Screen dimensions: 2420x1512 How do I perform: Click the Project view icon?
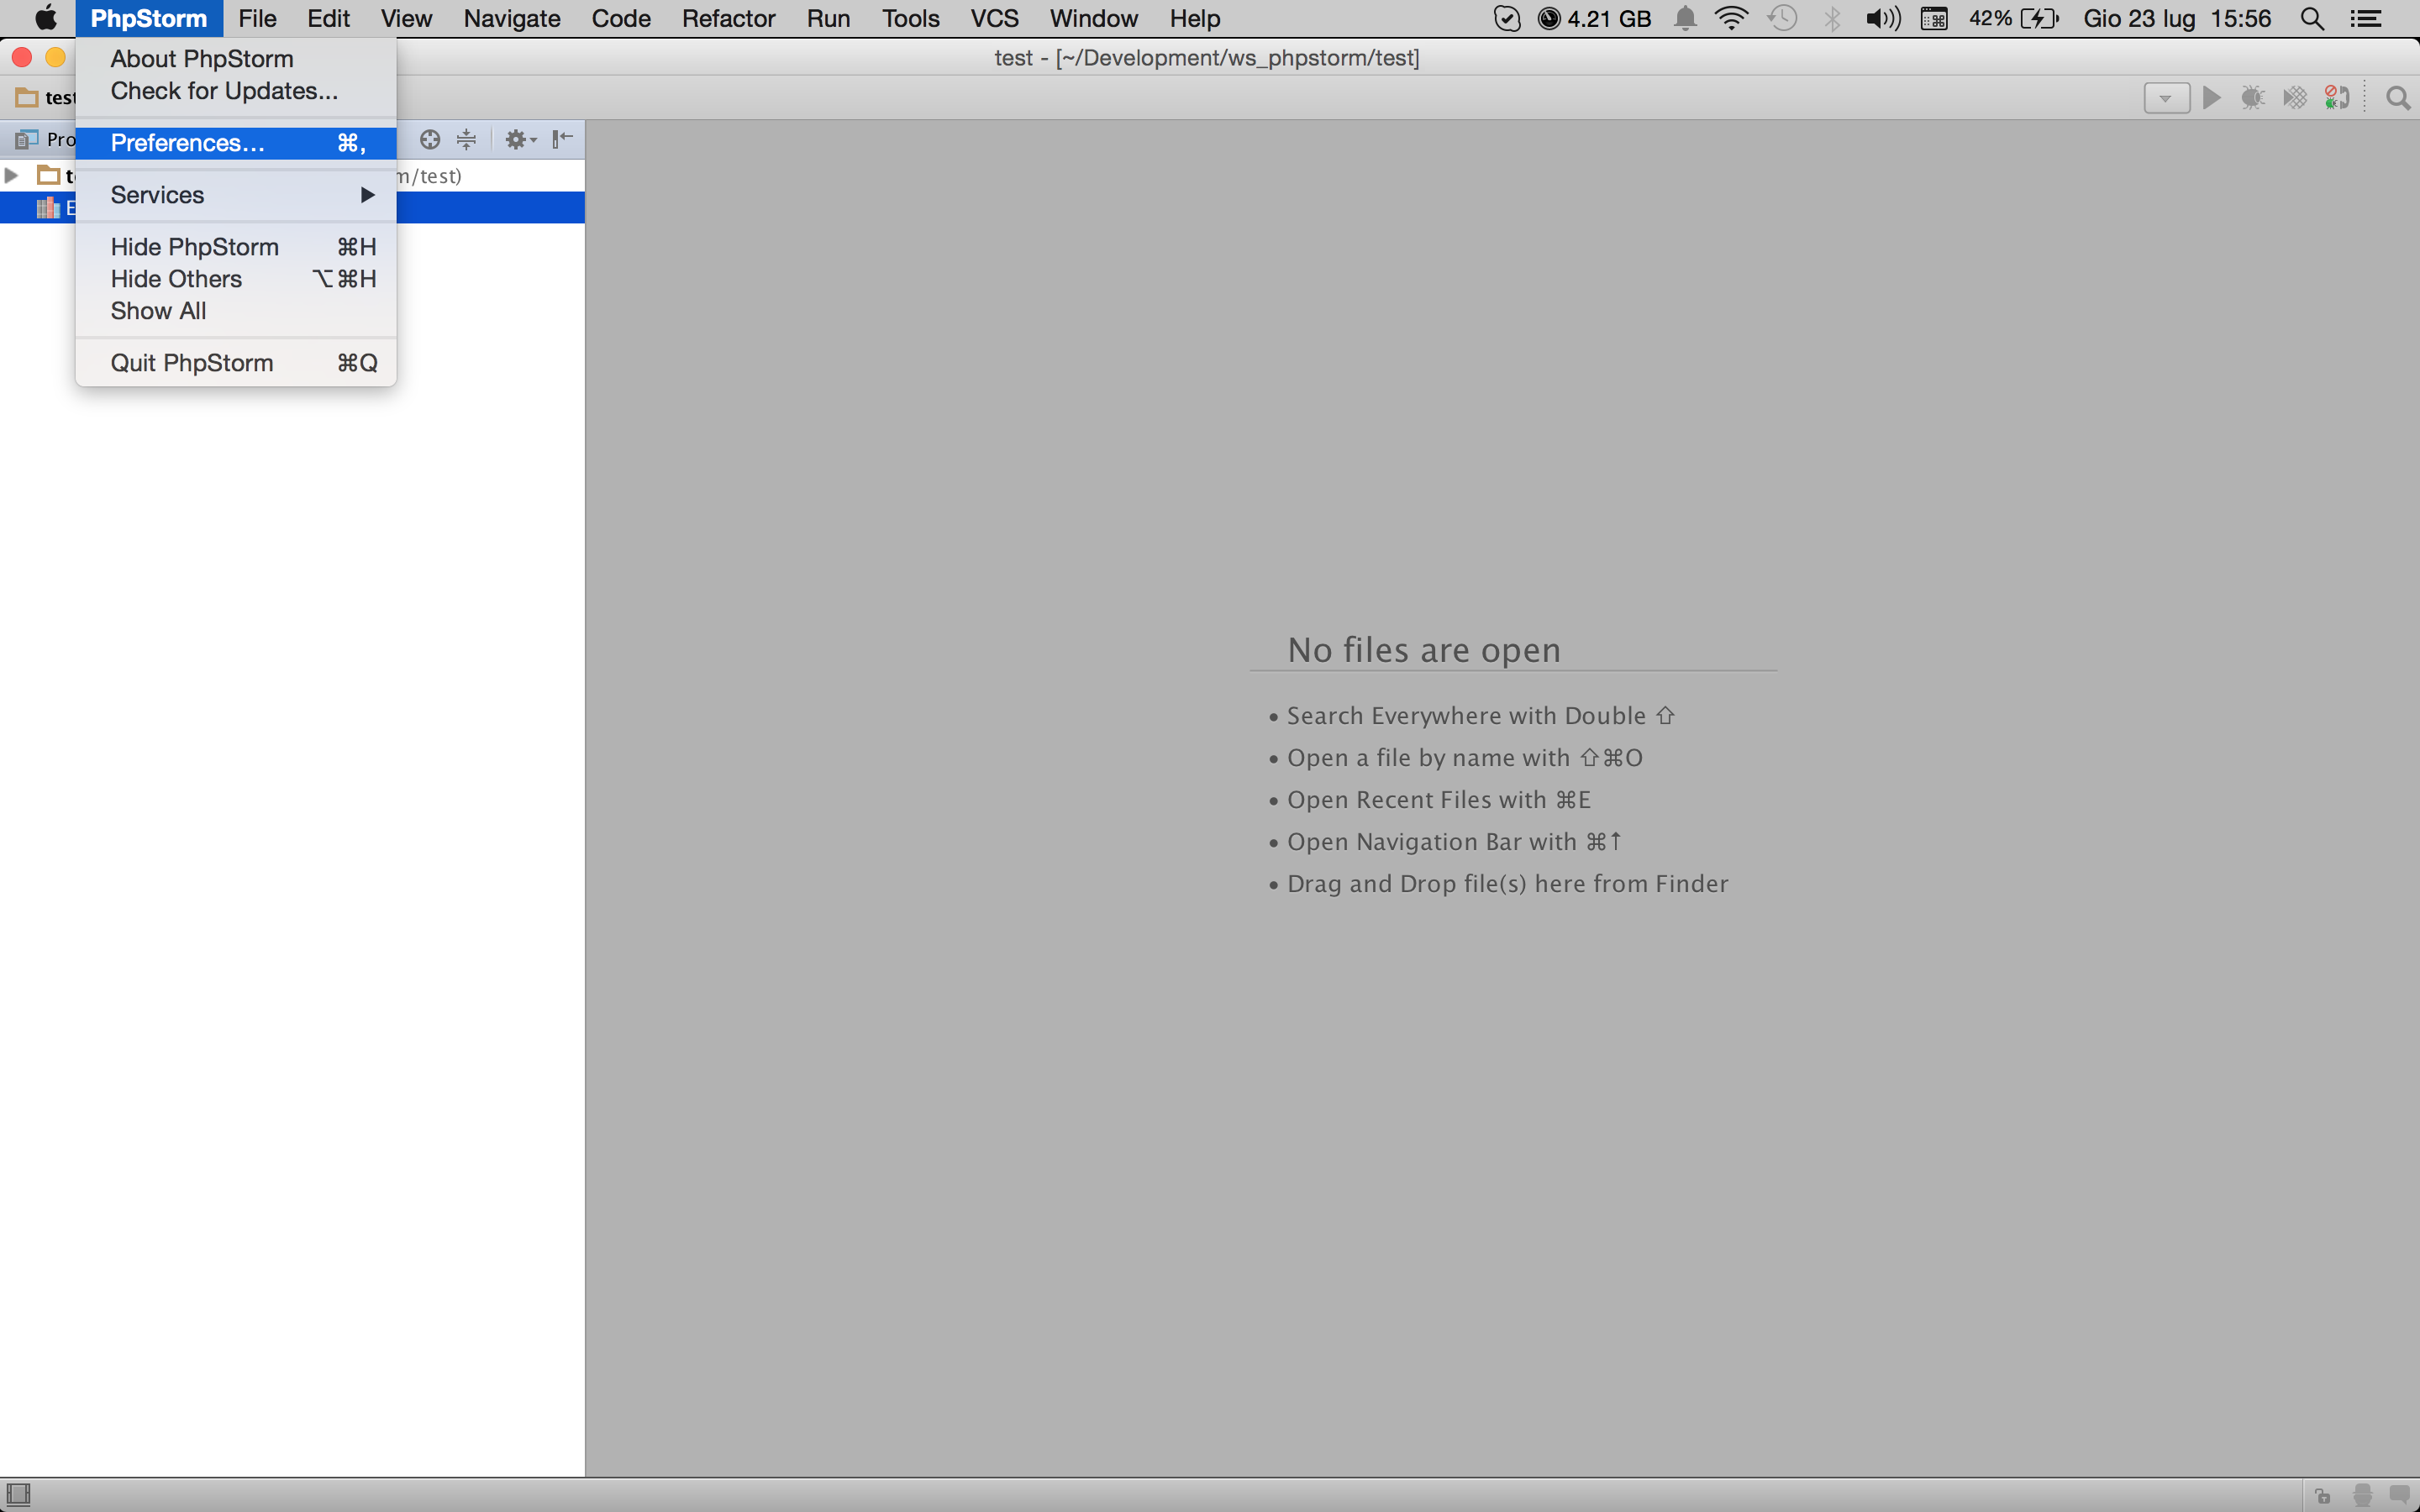coord(27,139)
